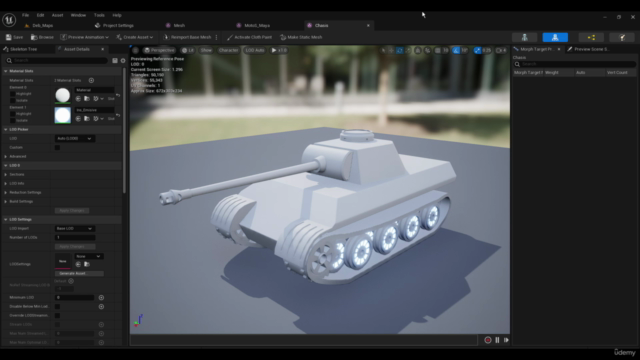Screen dimensions: 640x360
Task: Click the Asset Details search field
Action: coord(57,60)
